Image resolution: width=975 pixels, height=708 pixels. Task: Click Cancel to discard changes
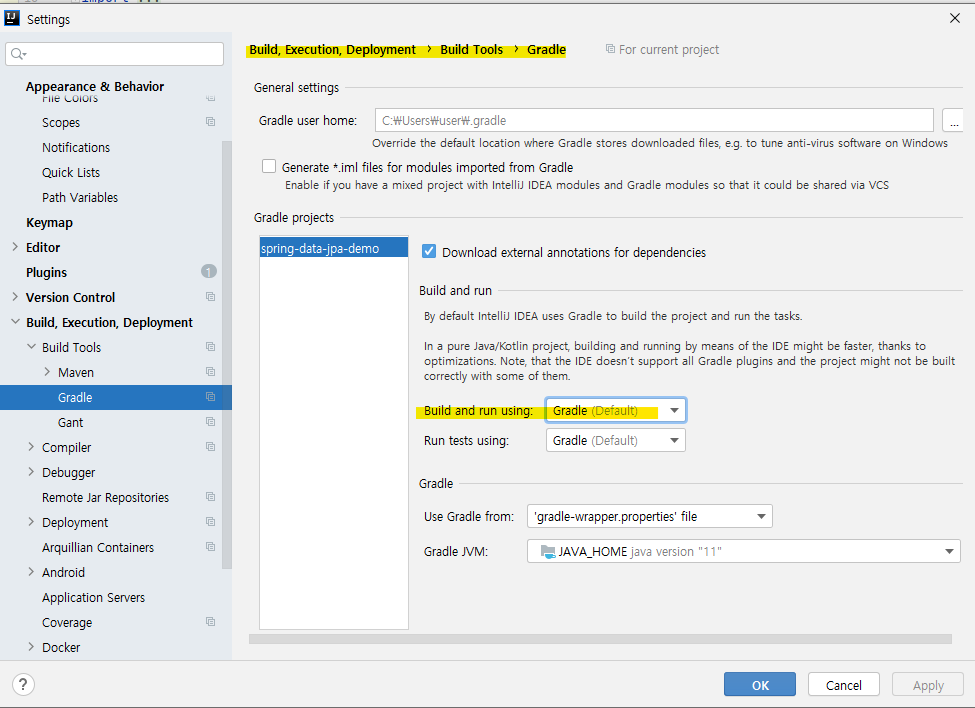coord(844,684)
